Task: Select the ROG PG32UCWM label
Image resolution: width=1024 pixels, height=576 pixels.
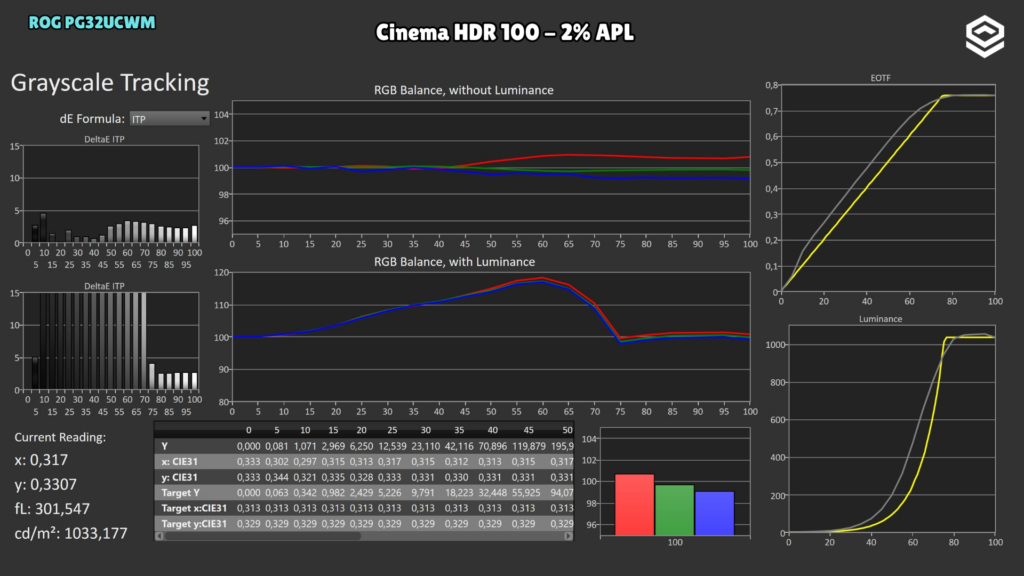Action: [x=92, y=23]
